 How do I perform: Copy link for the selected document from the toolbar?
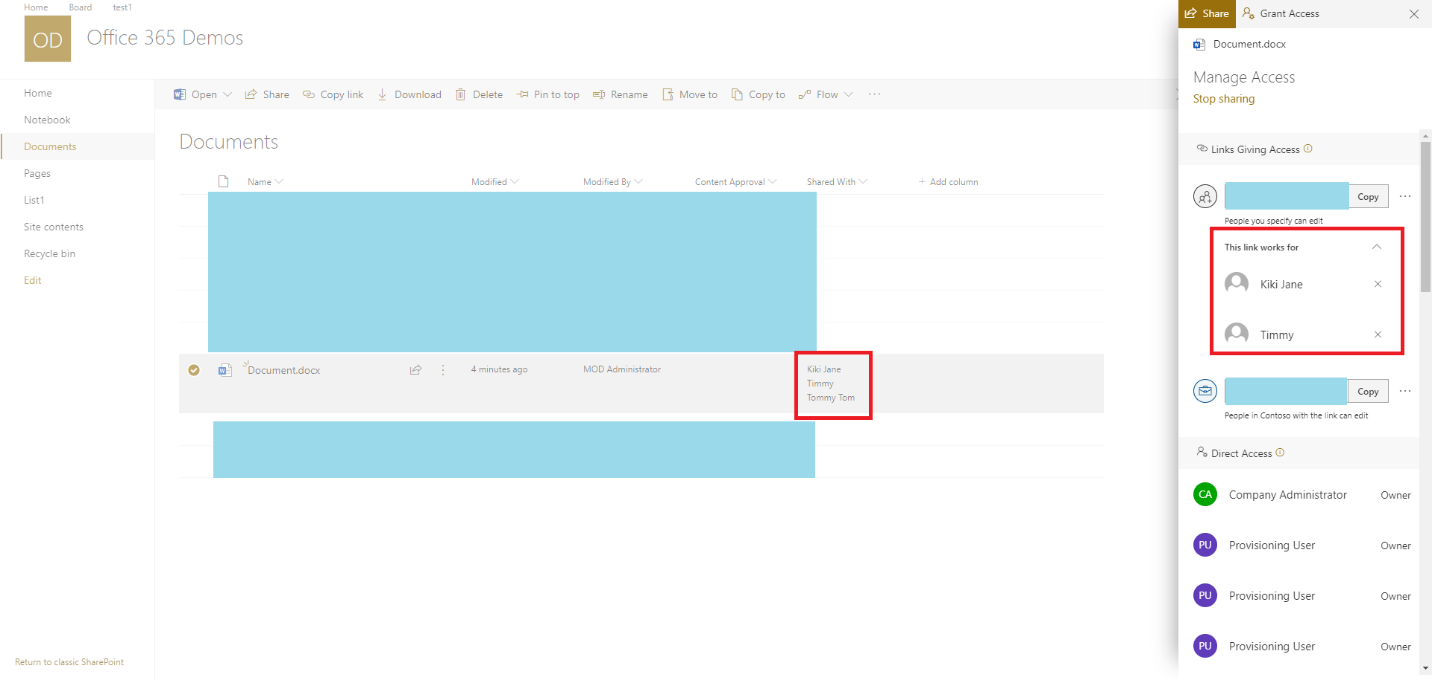click(x=333, y=95)
